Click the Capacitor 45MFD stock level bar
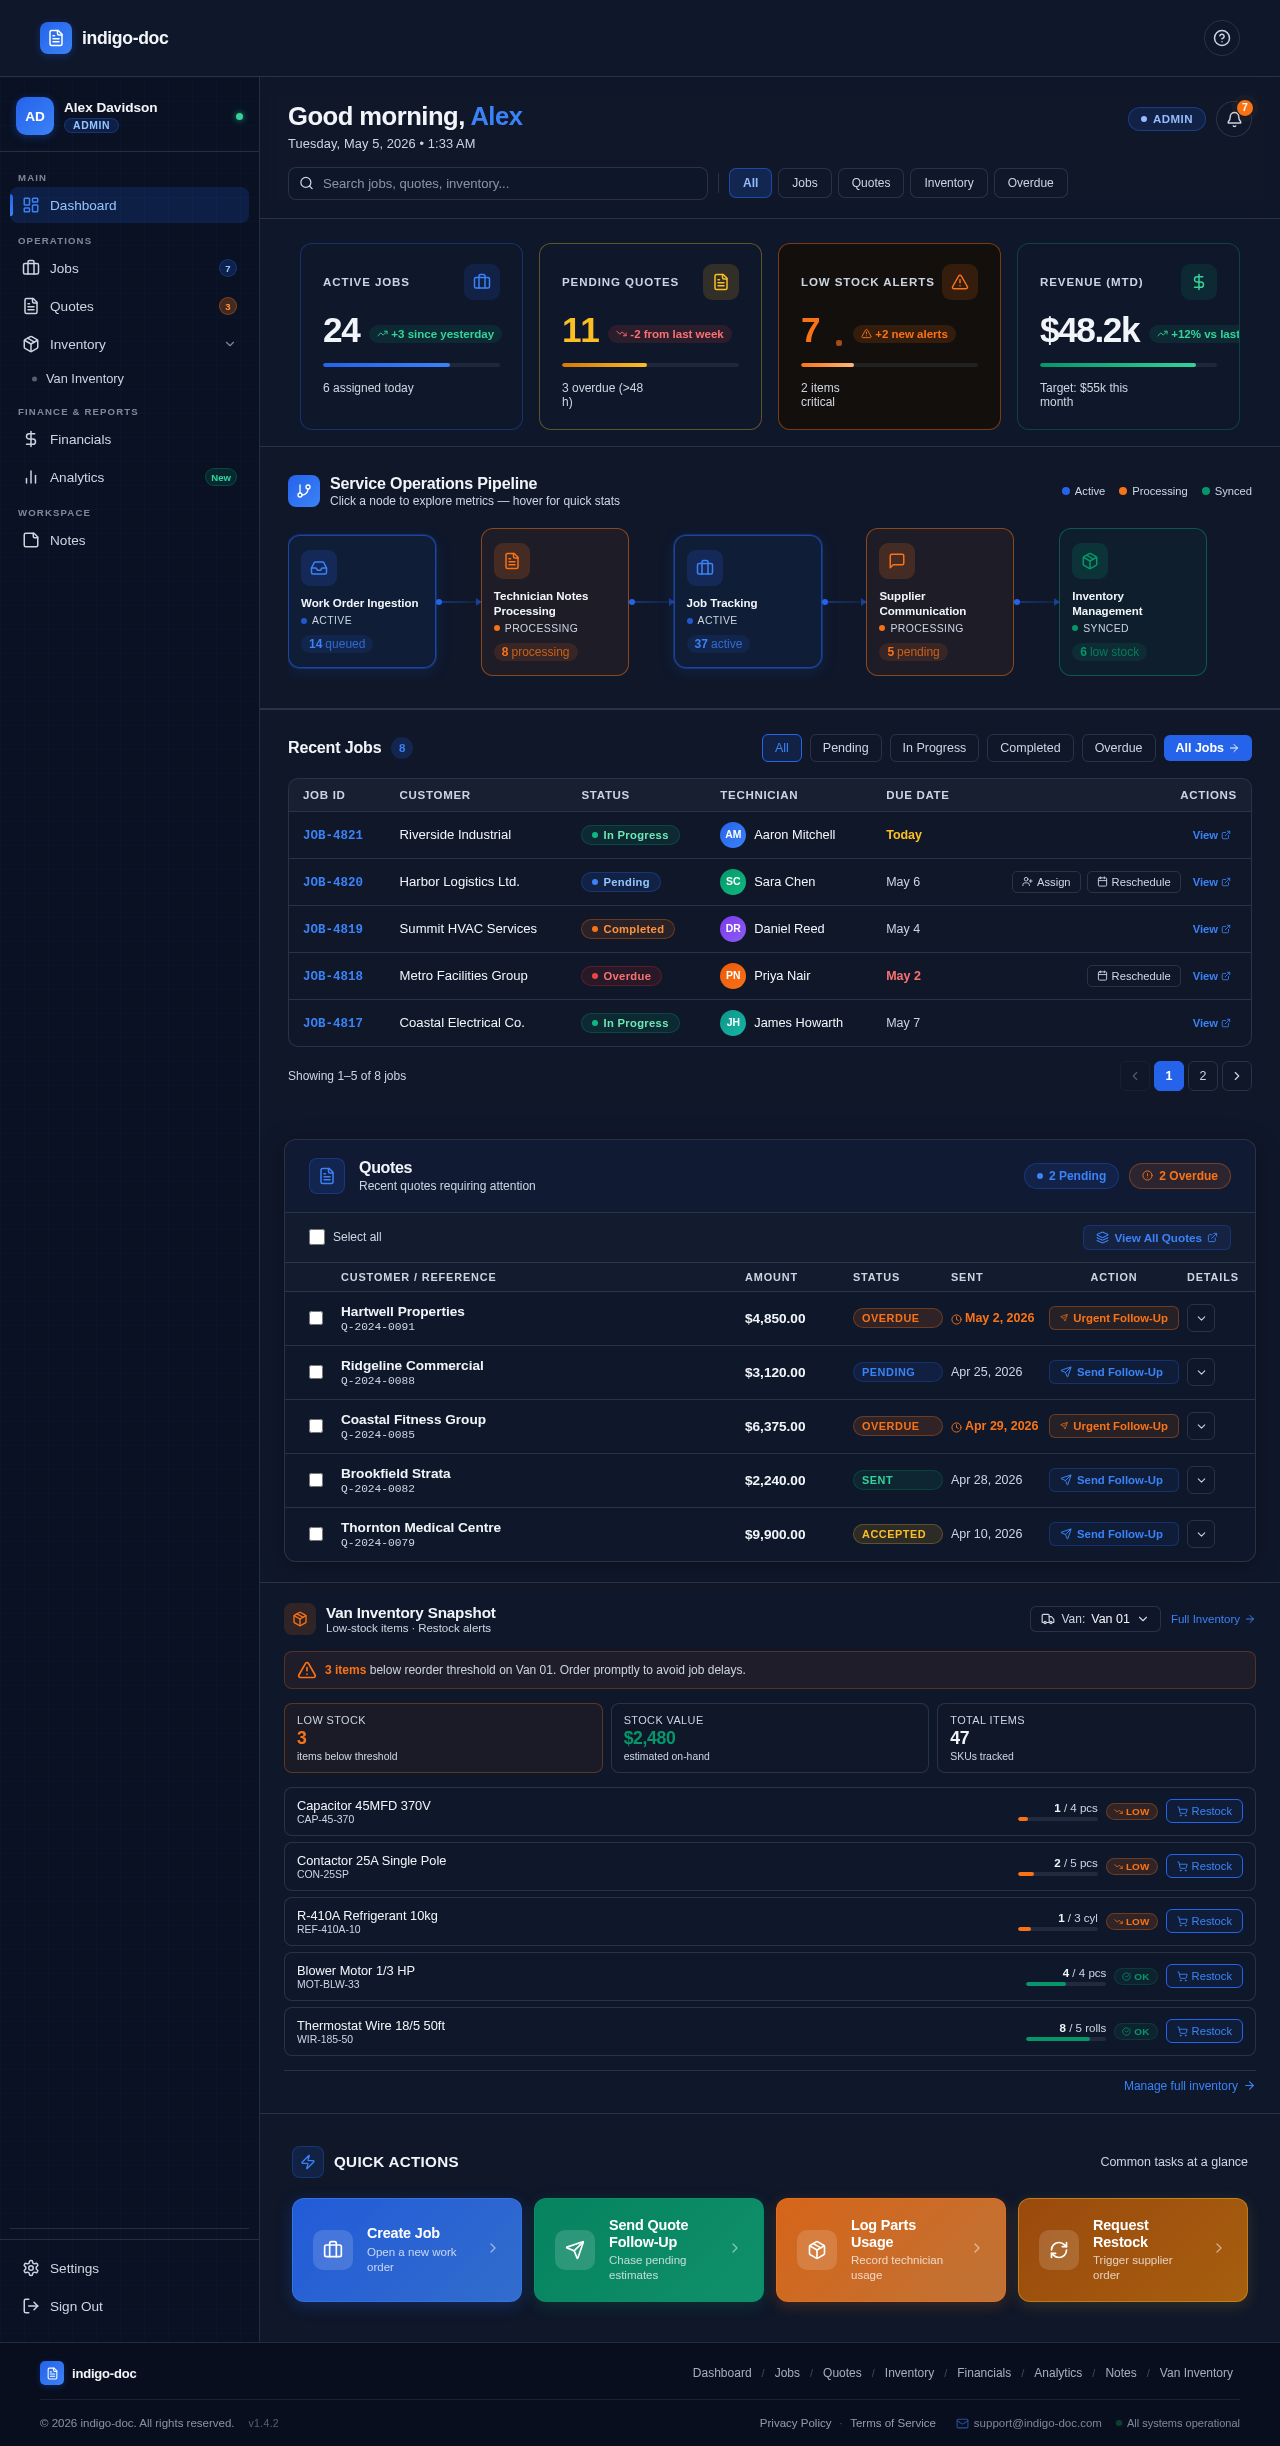Viewport: 1280px width, 2446px height. click(1058, 1819)
